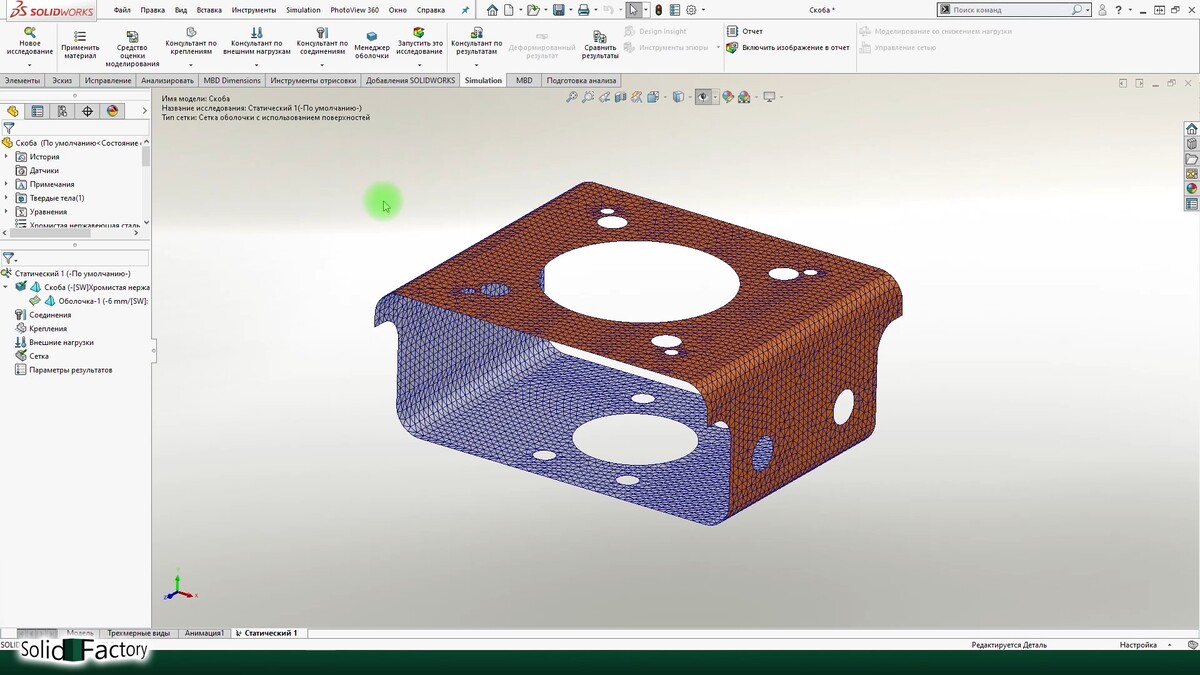Pin the menu bar with the pushpin

point(464,10)
